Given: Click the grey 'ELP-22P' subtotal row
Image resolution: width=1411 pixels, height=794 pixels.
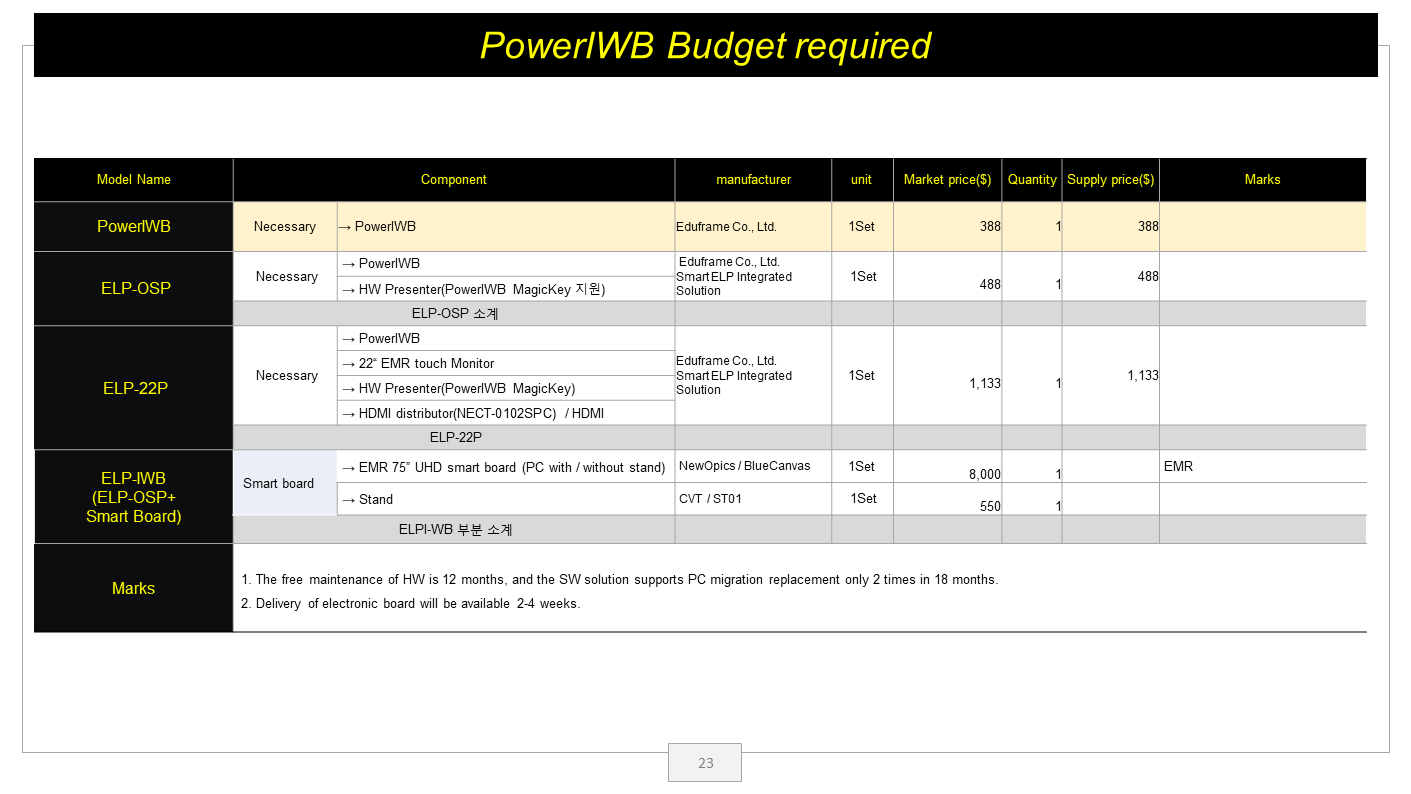Looking at the screenshot, I should [454, 437].
